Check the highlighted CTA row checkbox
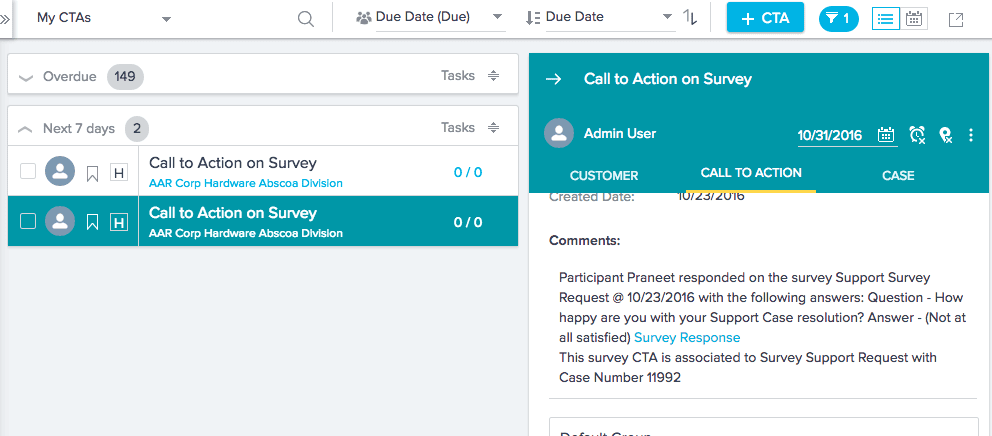Image resolution: width=992 pixels, height=436 pixels. pos(28,221)
